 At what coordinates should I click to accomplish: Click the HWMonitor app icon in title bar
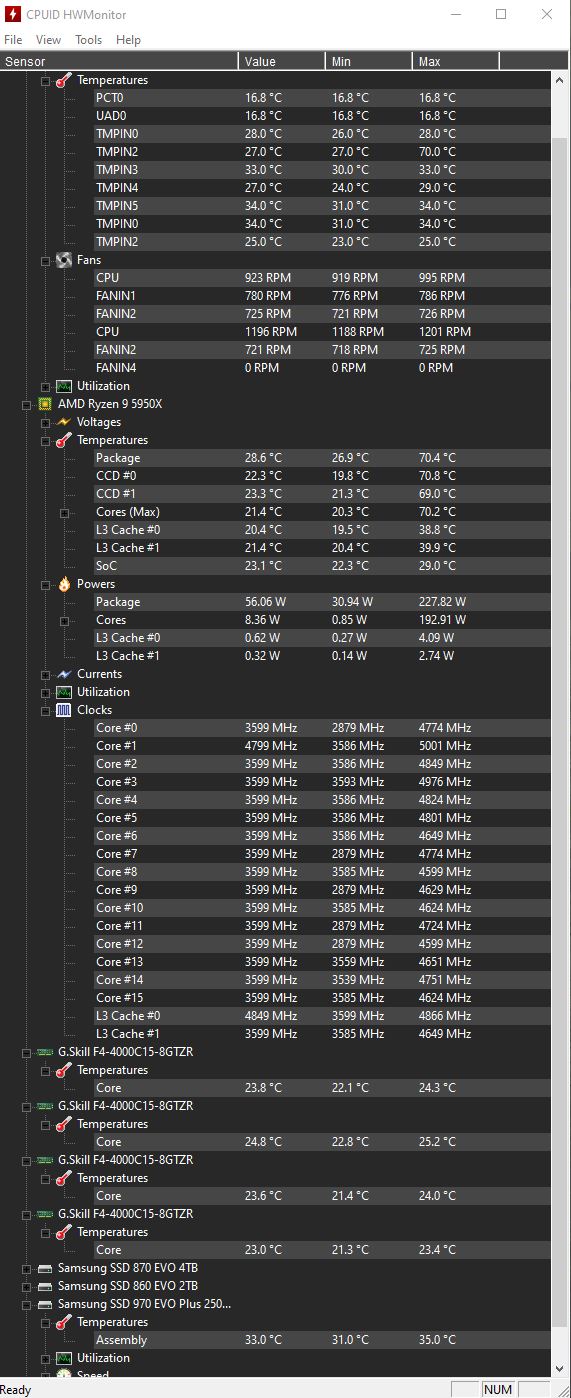14,15
